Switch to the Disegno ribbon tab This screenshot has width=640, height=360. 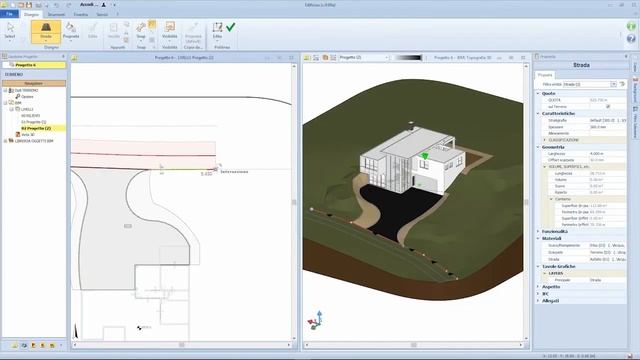[x=31, y=14]
